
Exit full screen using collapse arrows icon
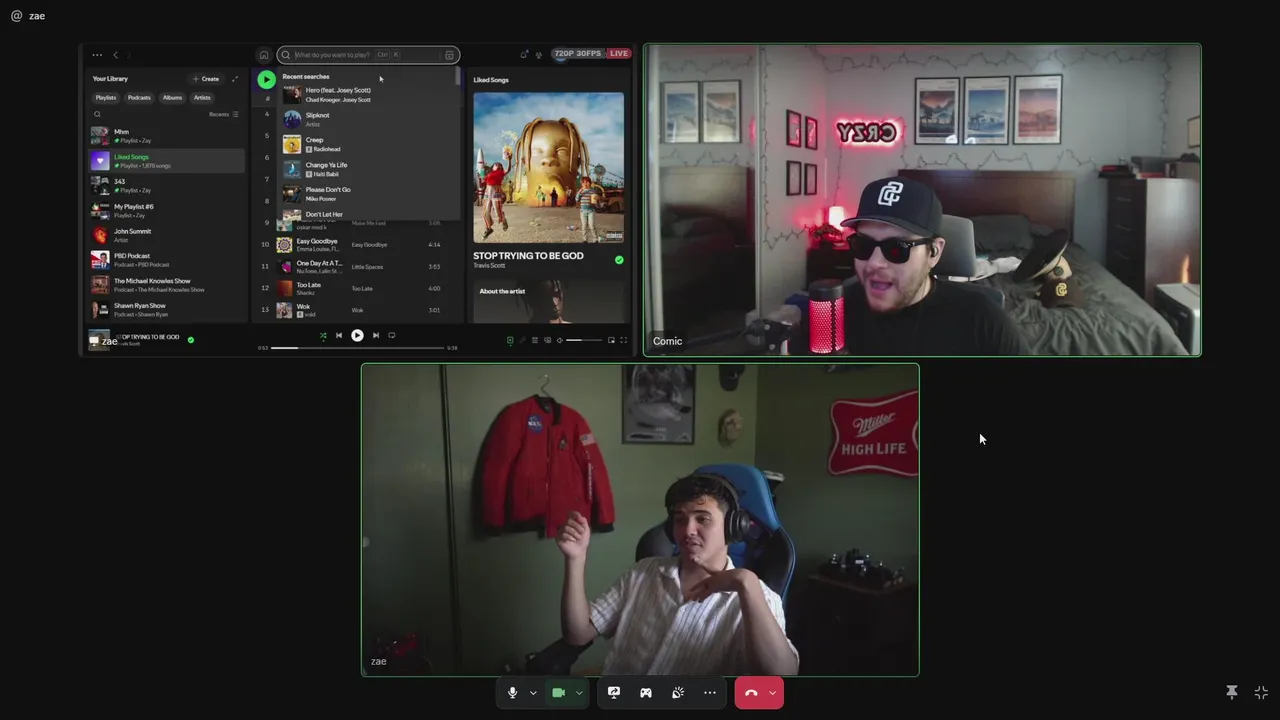1261,692
